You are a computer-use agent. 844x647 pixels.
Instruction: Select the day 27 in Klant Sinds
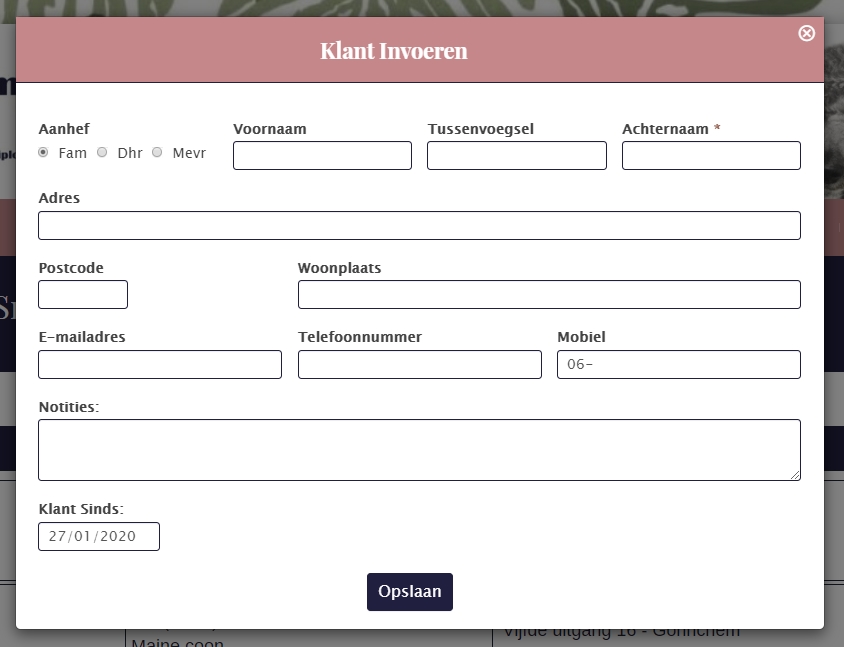click(57, 537)
